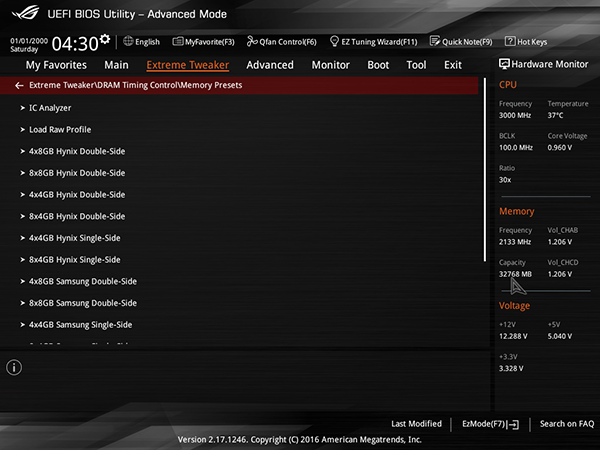Viewport: 600px width, 450px height.
Task: Click the Hardware Monitor heading
Action: (549, 64)
